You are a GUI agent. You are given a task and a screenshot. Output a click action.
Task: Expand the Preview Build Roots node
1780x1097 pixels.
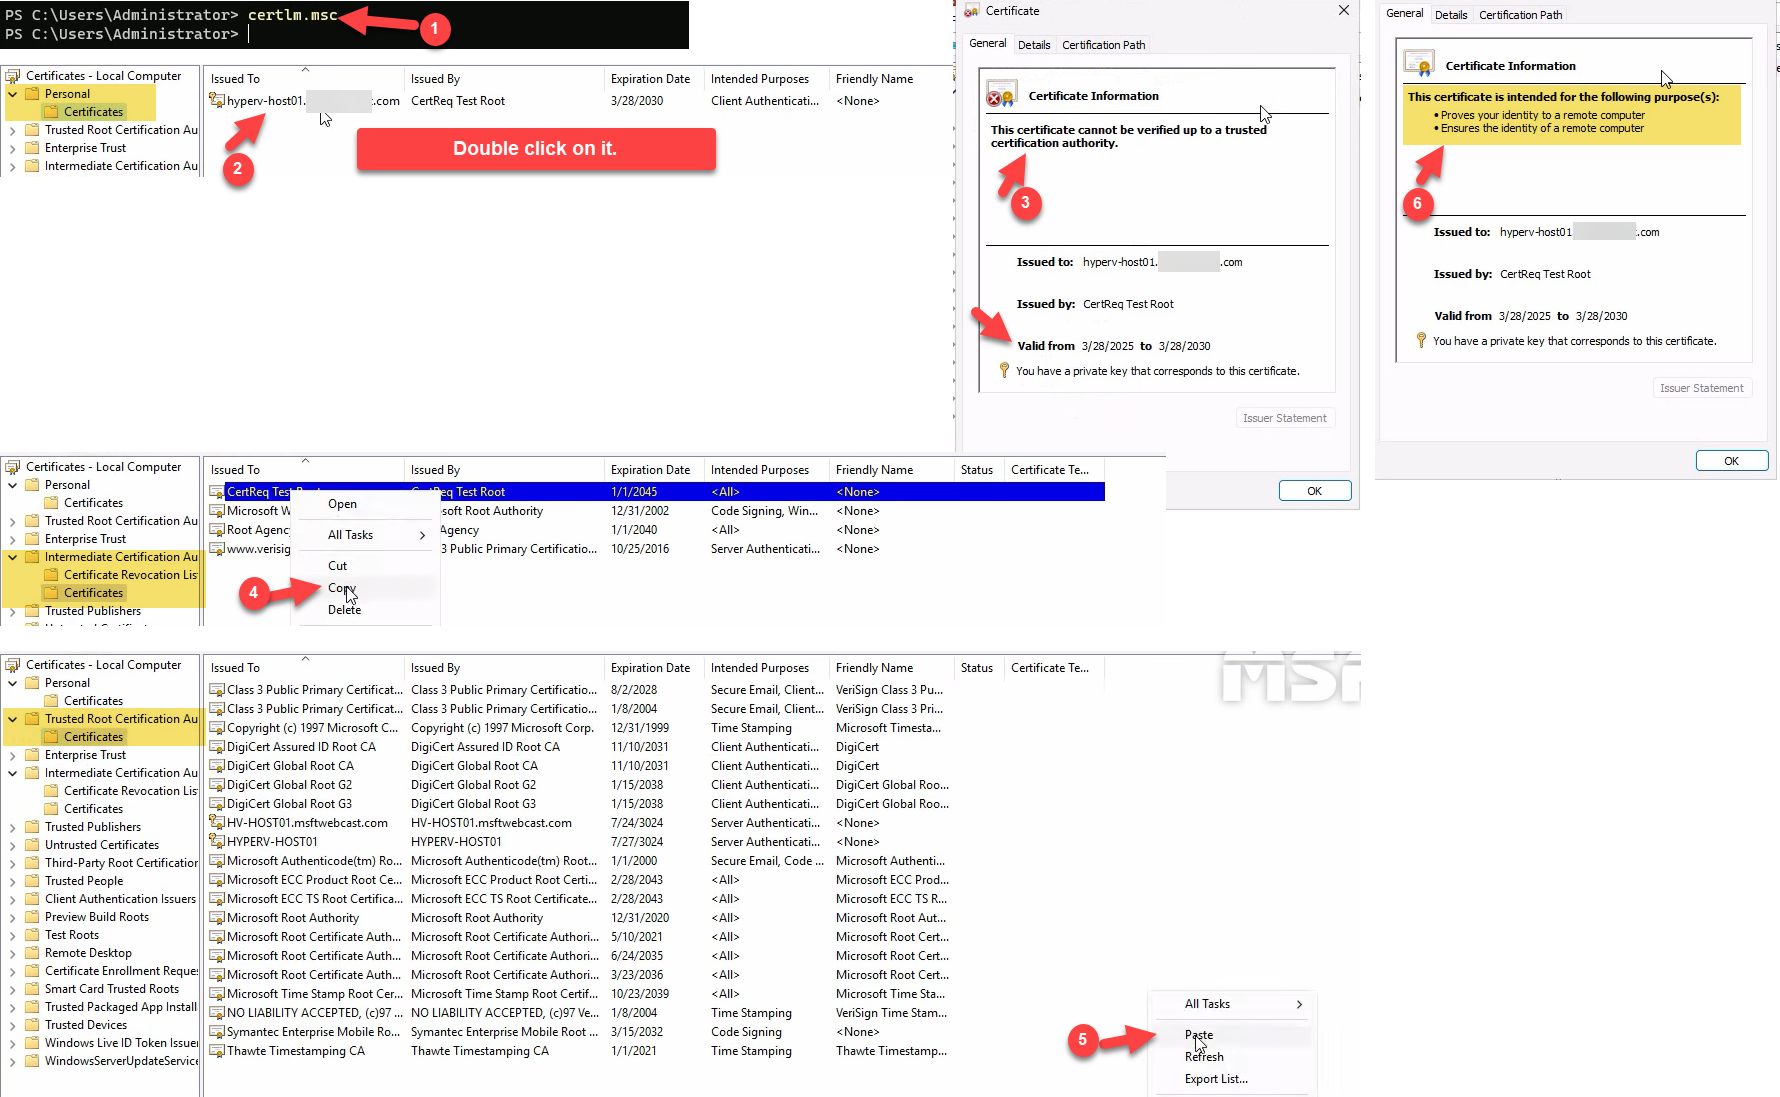click(x=12, y=917)
